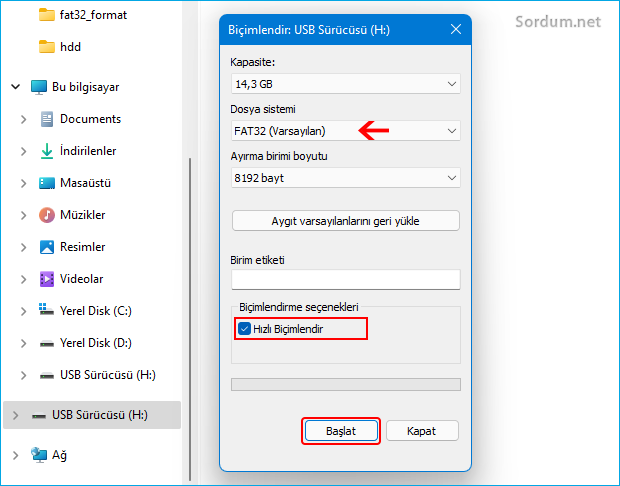The width and height of the screenshot is (620, 486).
Task: Open the Kapasite 14,3 GB dropdown
Action: (346, 84)
